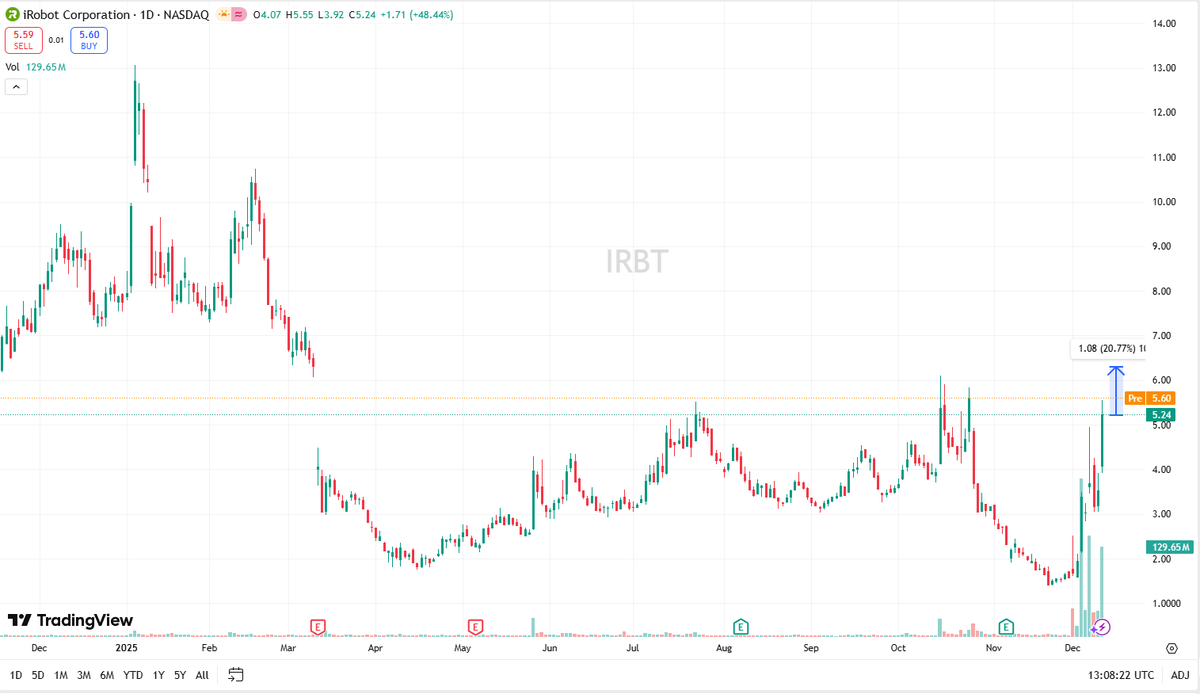
Task: Click the 1.0000 price axis label
Action: pos(1165,603)
